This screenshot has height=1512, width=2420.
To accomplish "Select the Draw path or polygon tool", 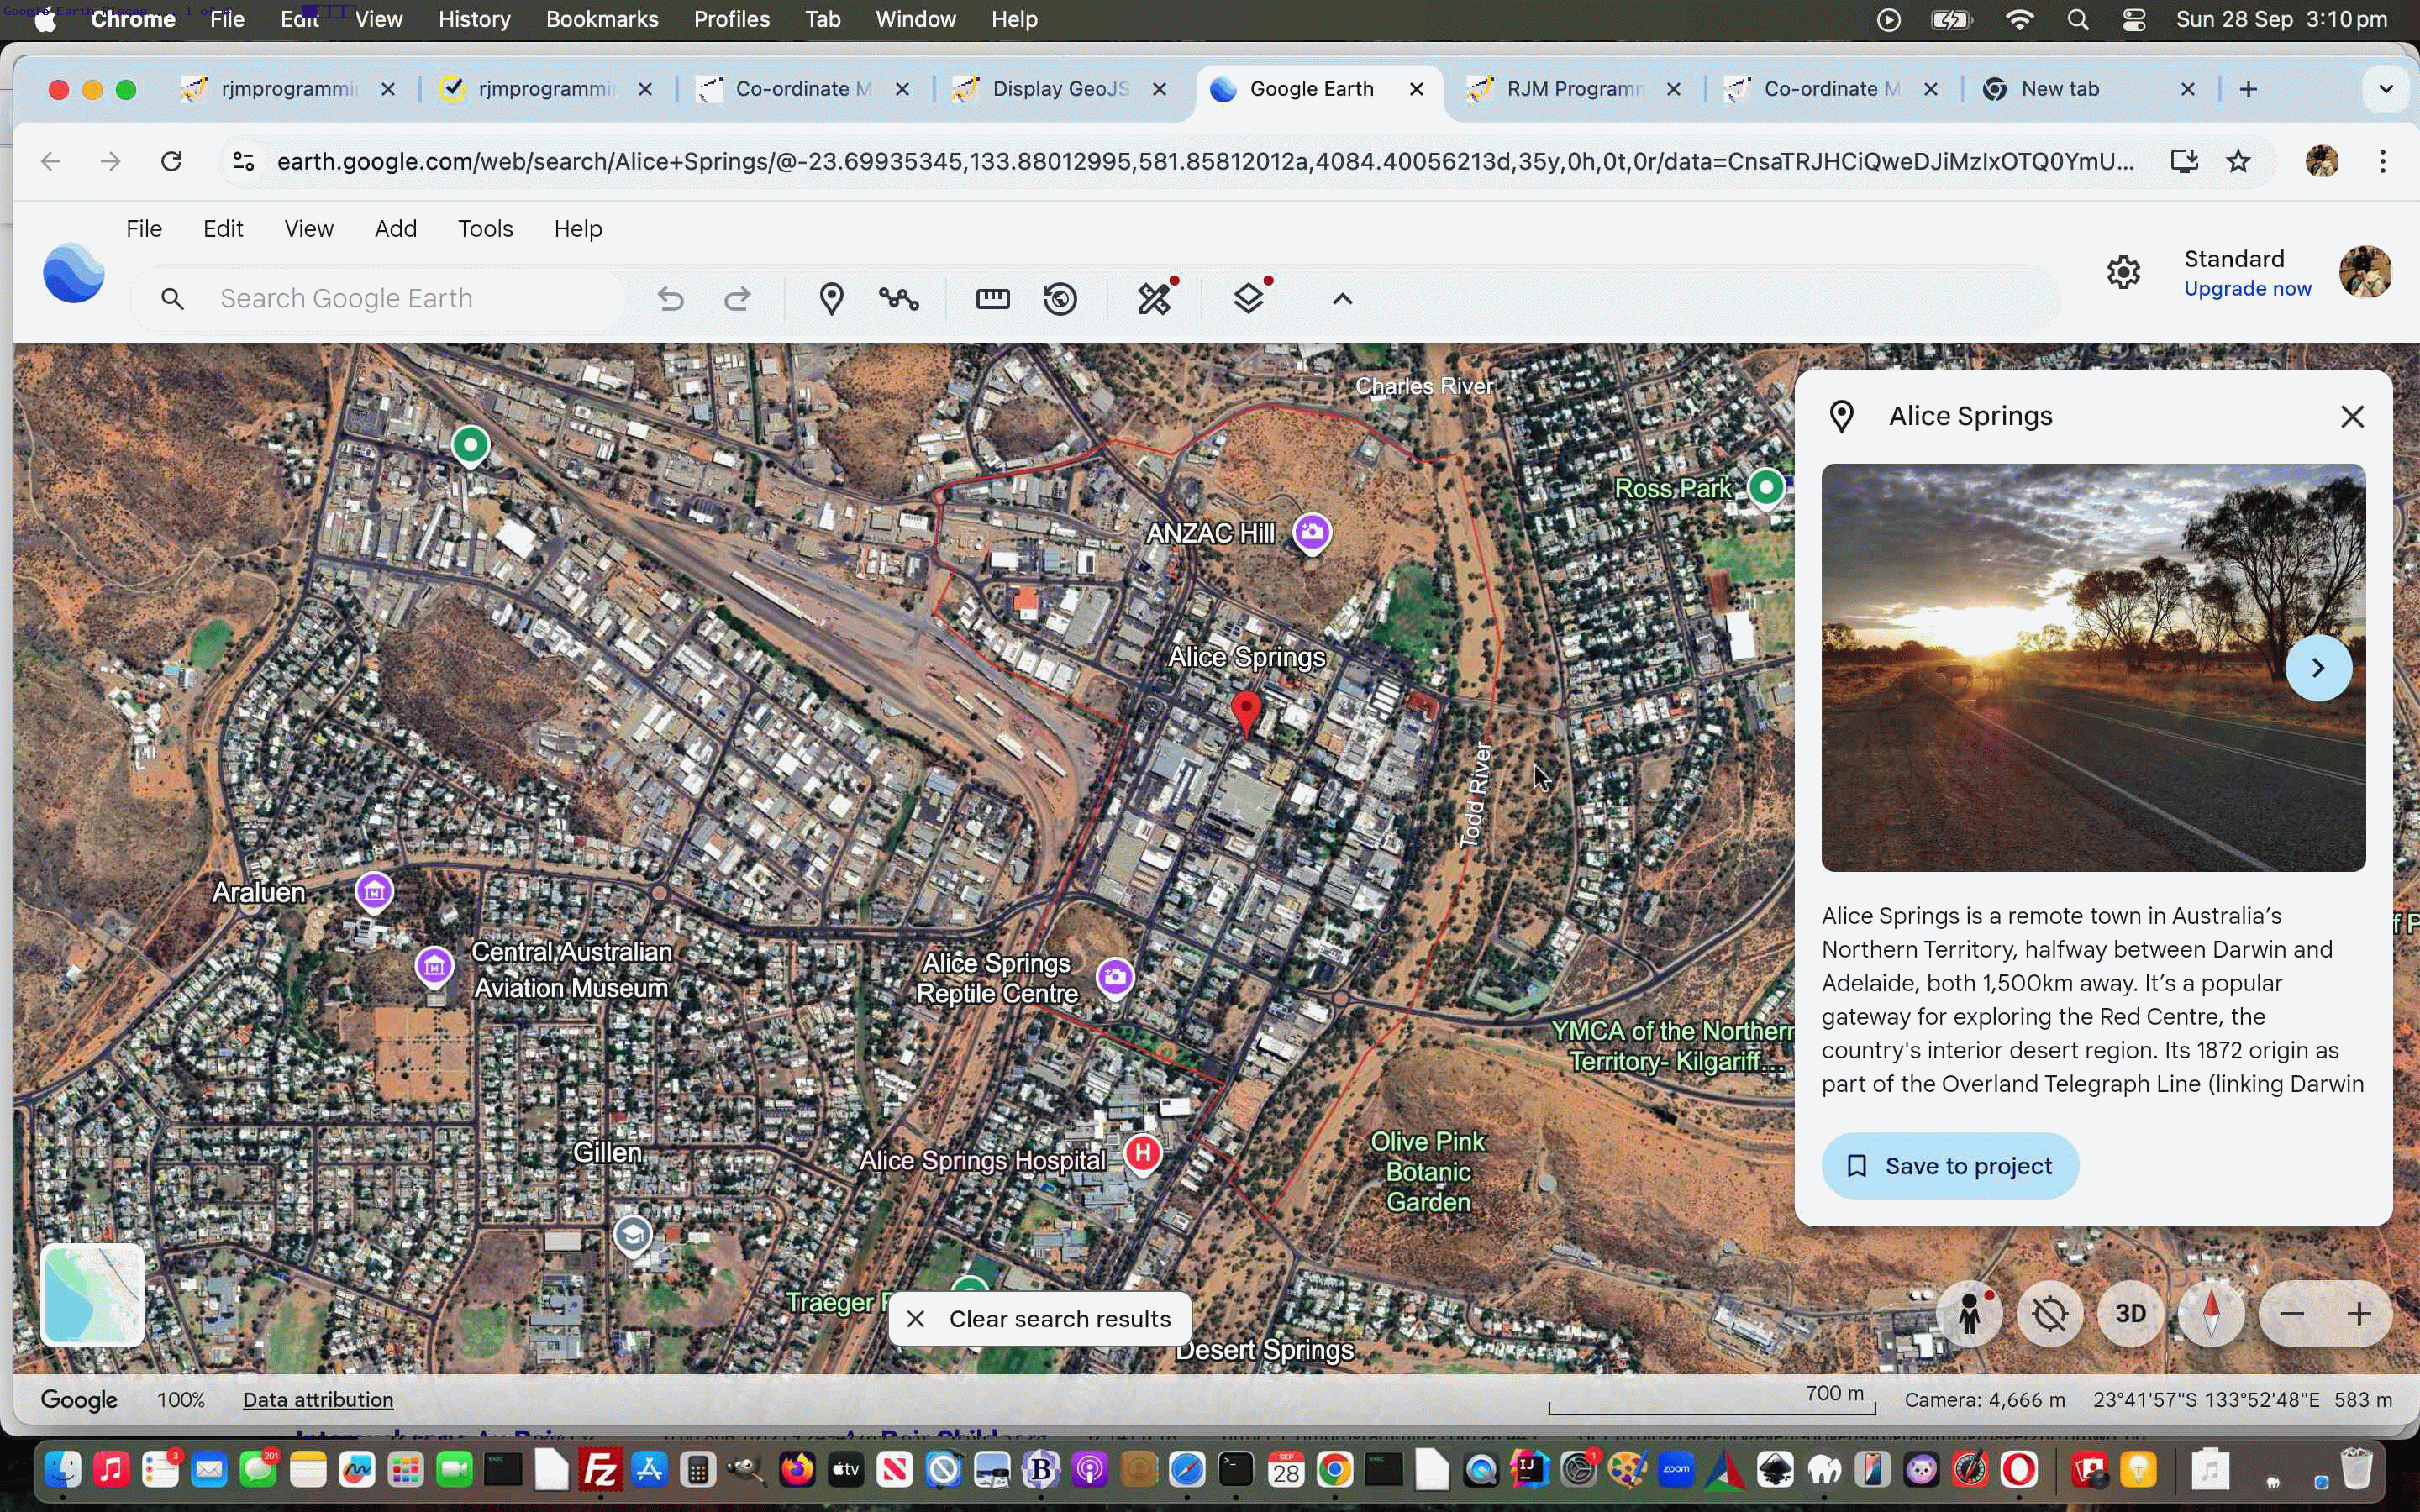I will pos(898,298).
